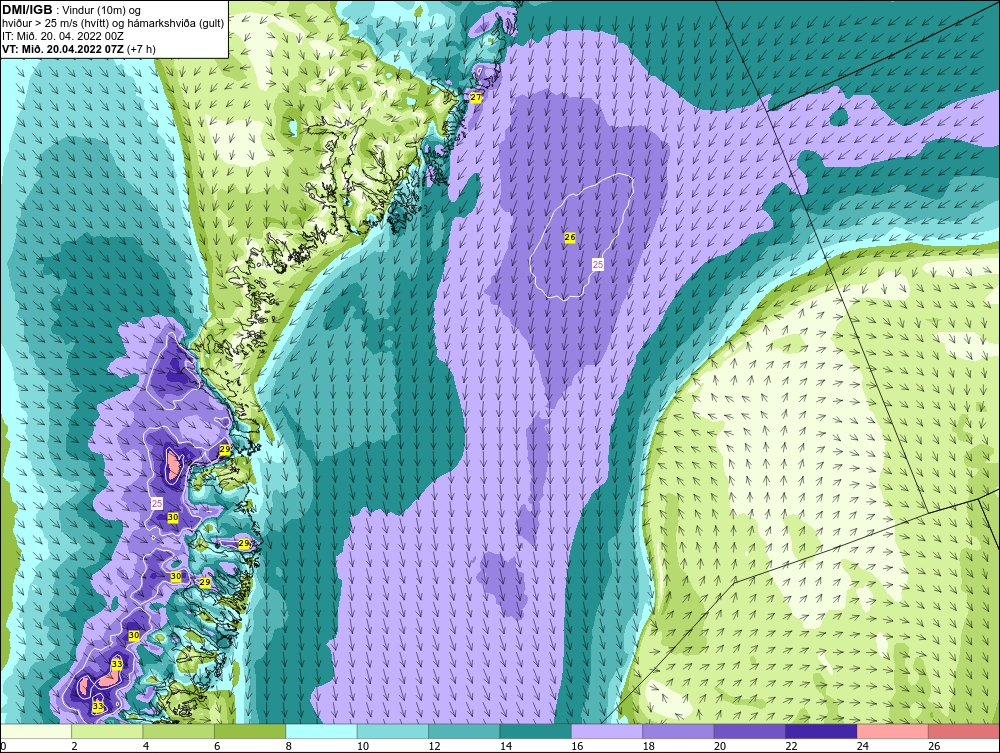Select the 'Vindur (10m) og' caption text
Screen dimensions: 1000x753
pyautogui.click(x=103, y=11)
